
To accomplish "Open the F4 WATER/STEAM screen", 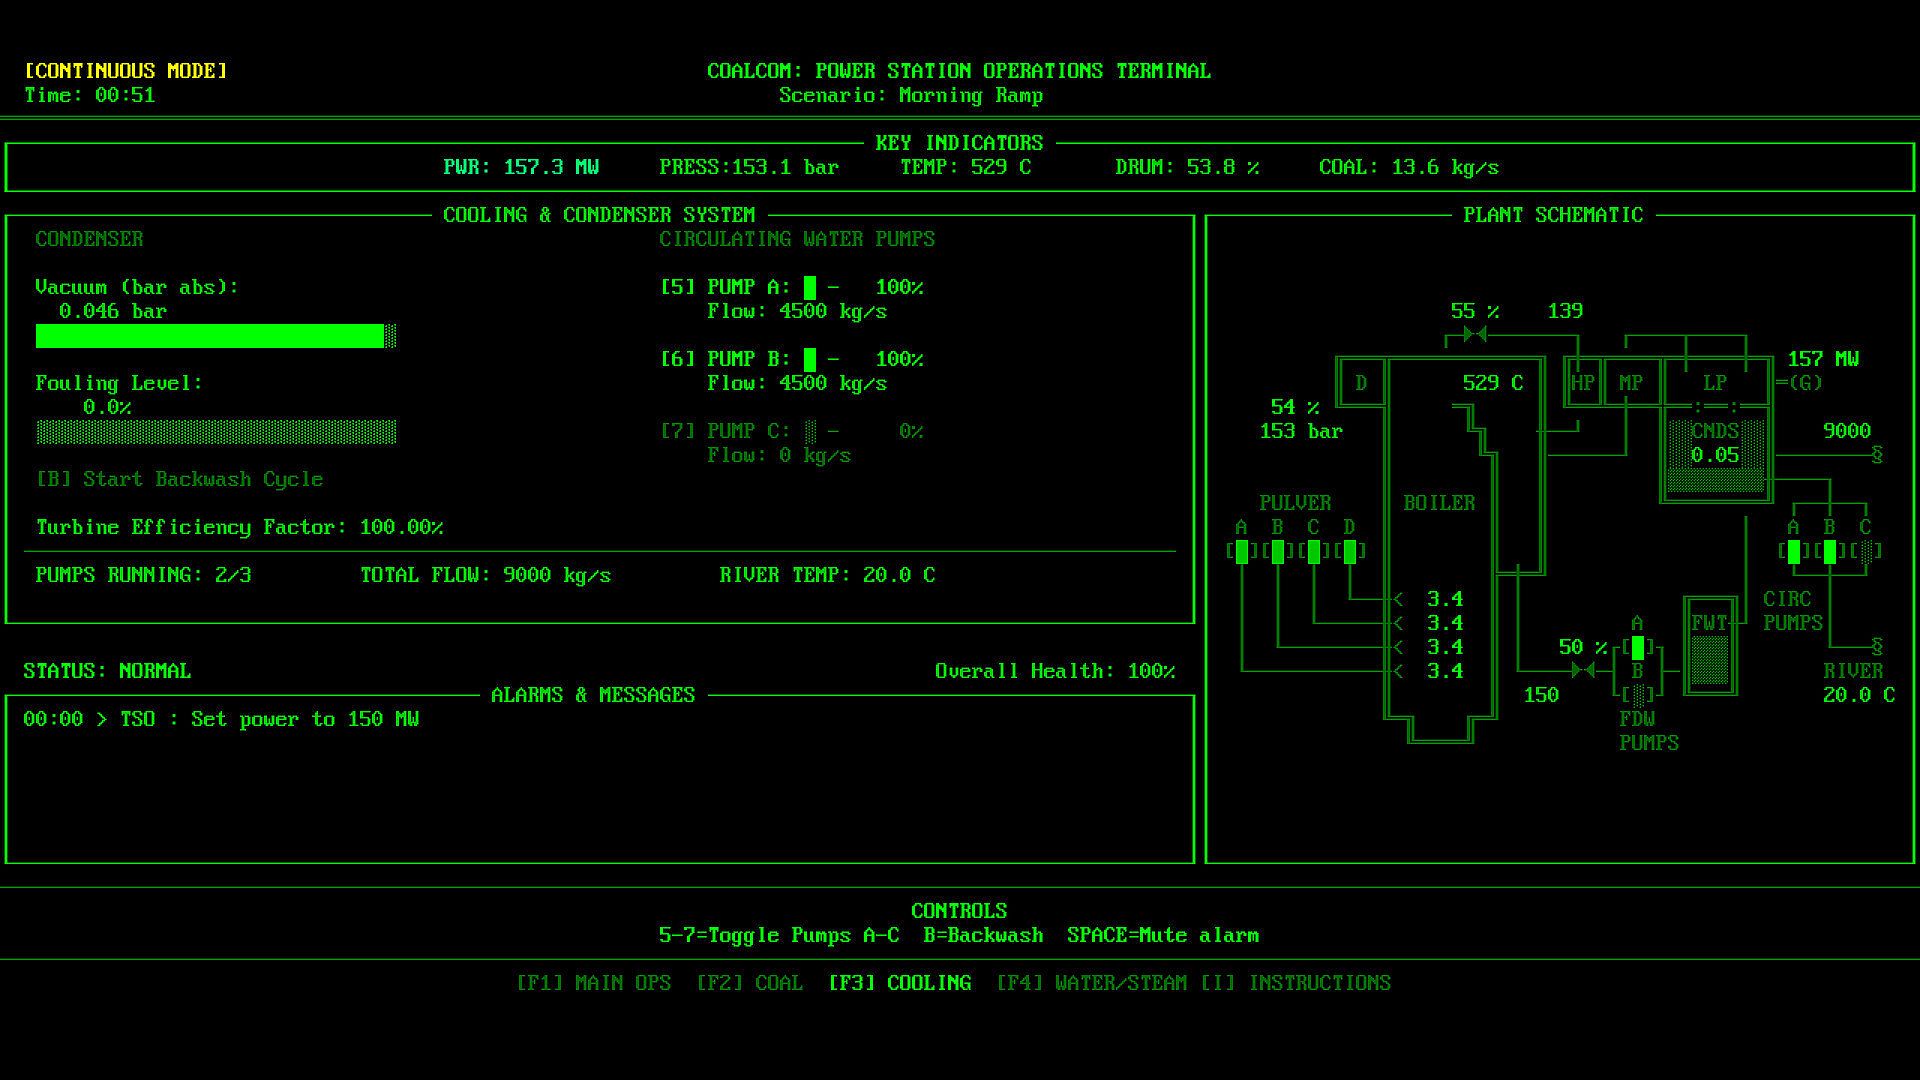I will click(1091, 983).
